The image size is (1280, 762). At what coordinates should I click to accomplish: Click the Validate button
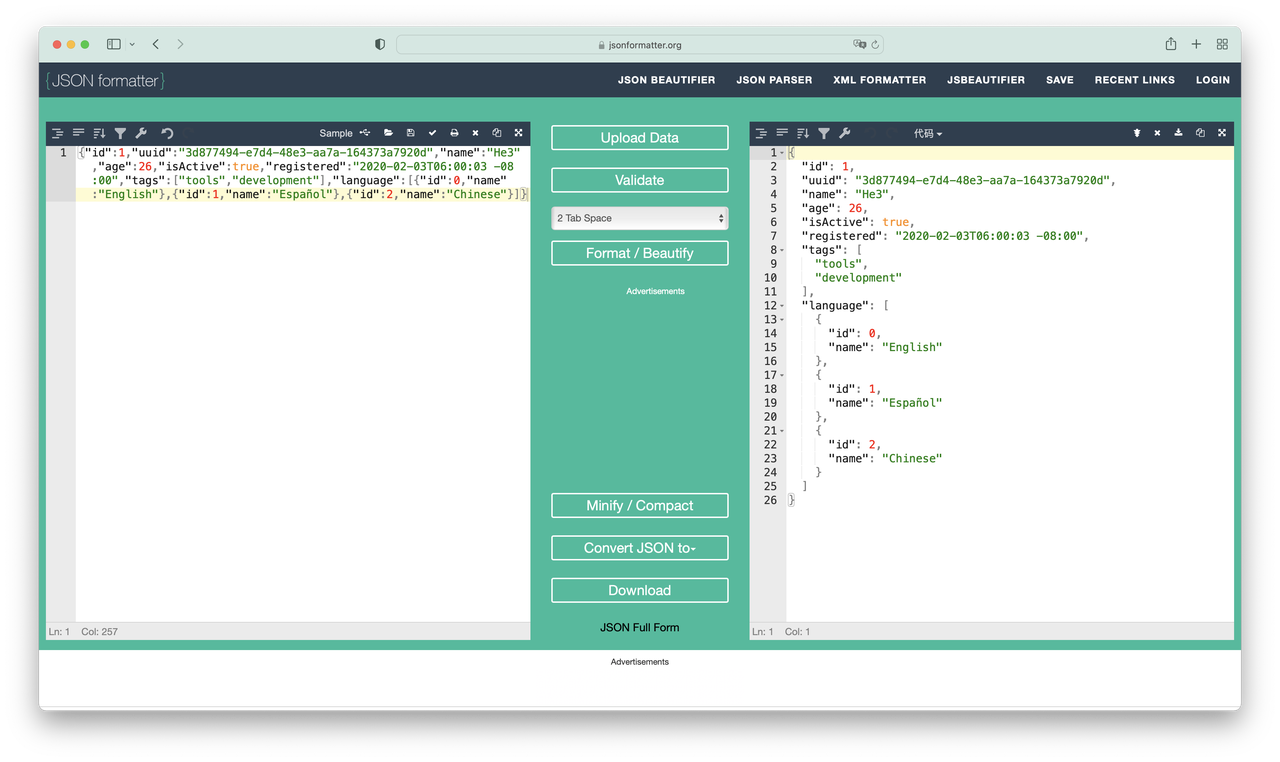click(x=640, y=180)
